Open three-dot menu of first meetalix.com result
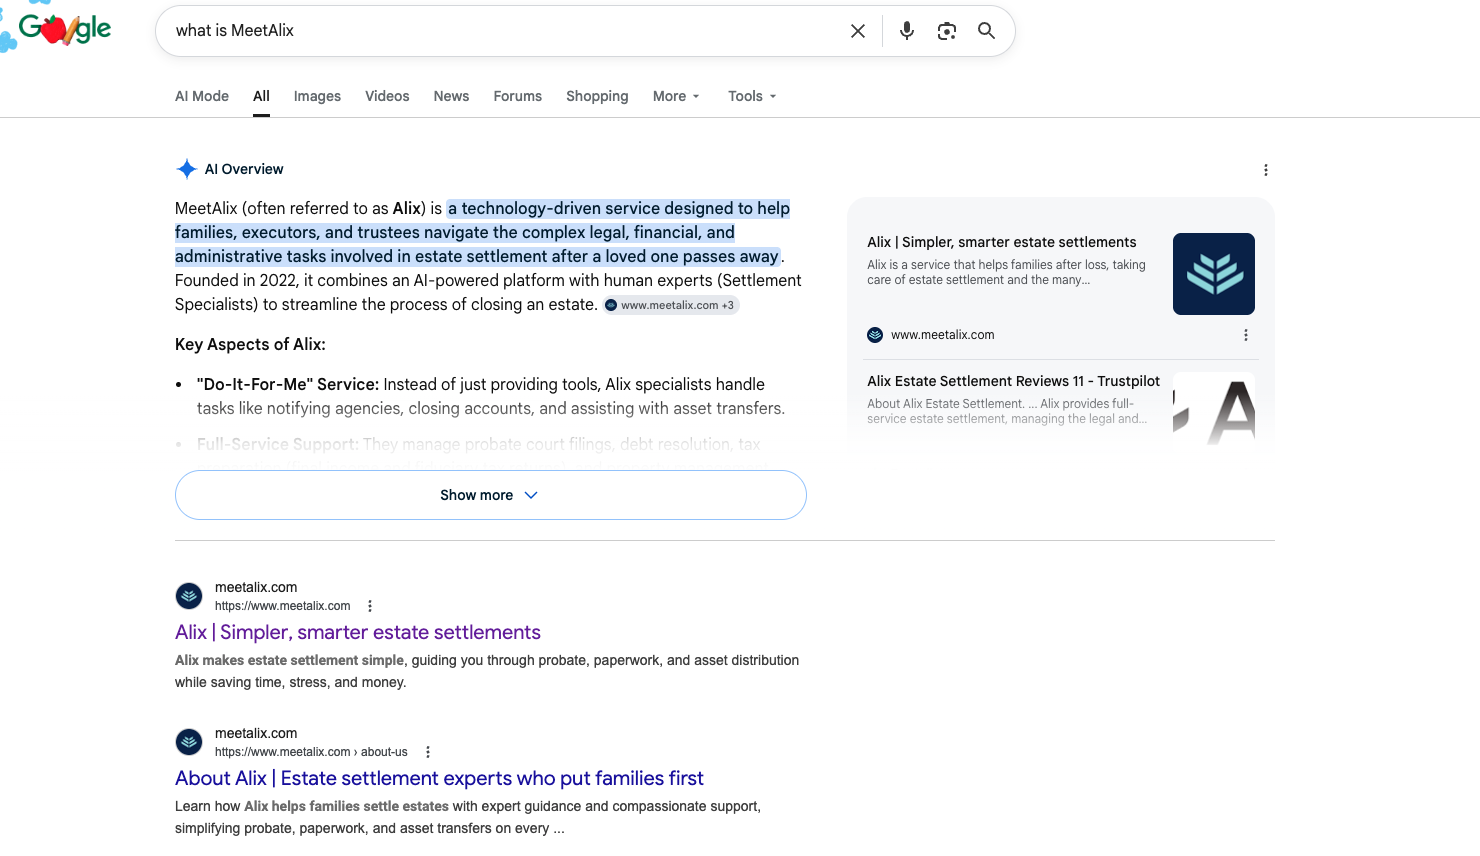Image resolution: width=1480 pixels, height=856 pixels. tap(370, 606)
